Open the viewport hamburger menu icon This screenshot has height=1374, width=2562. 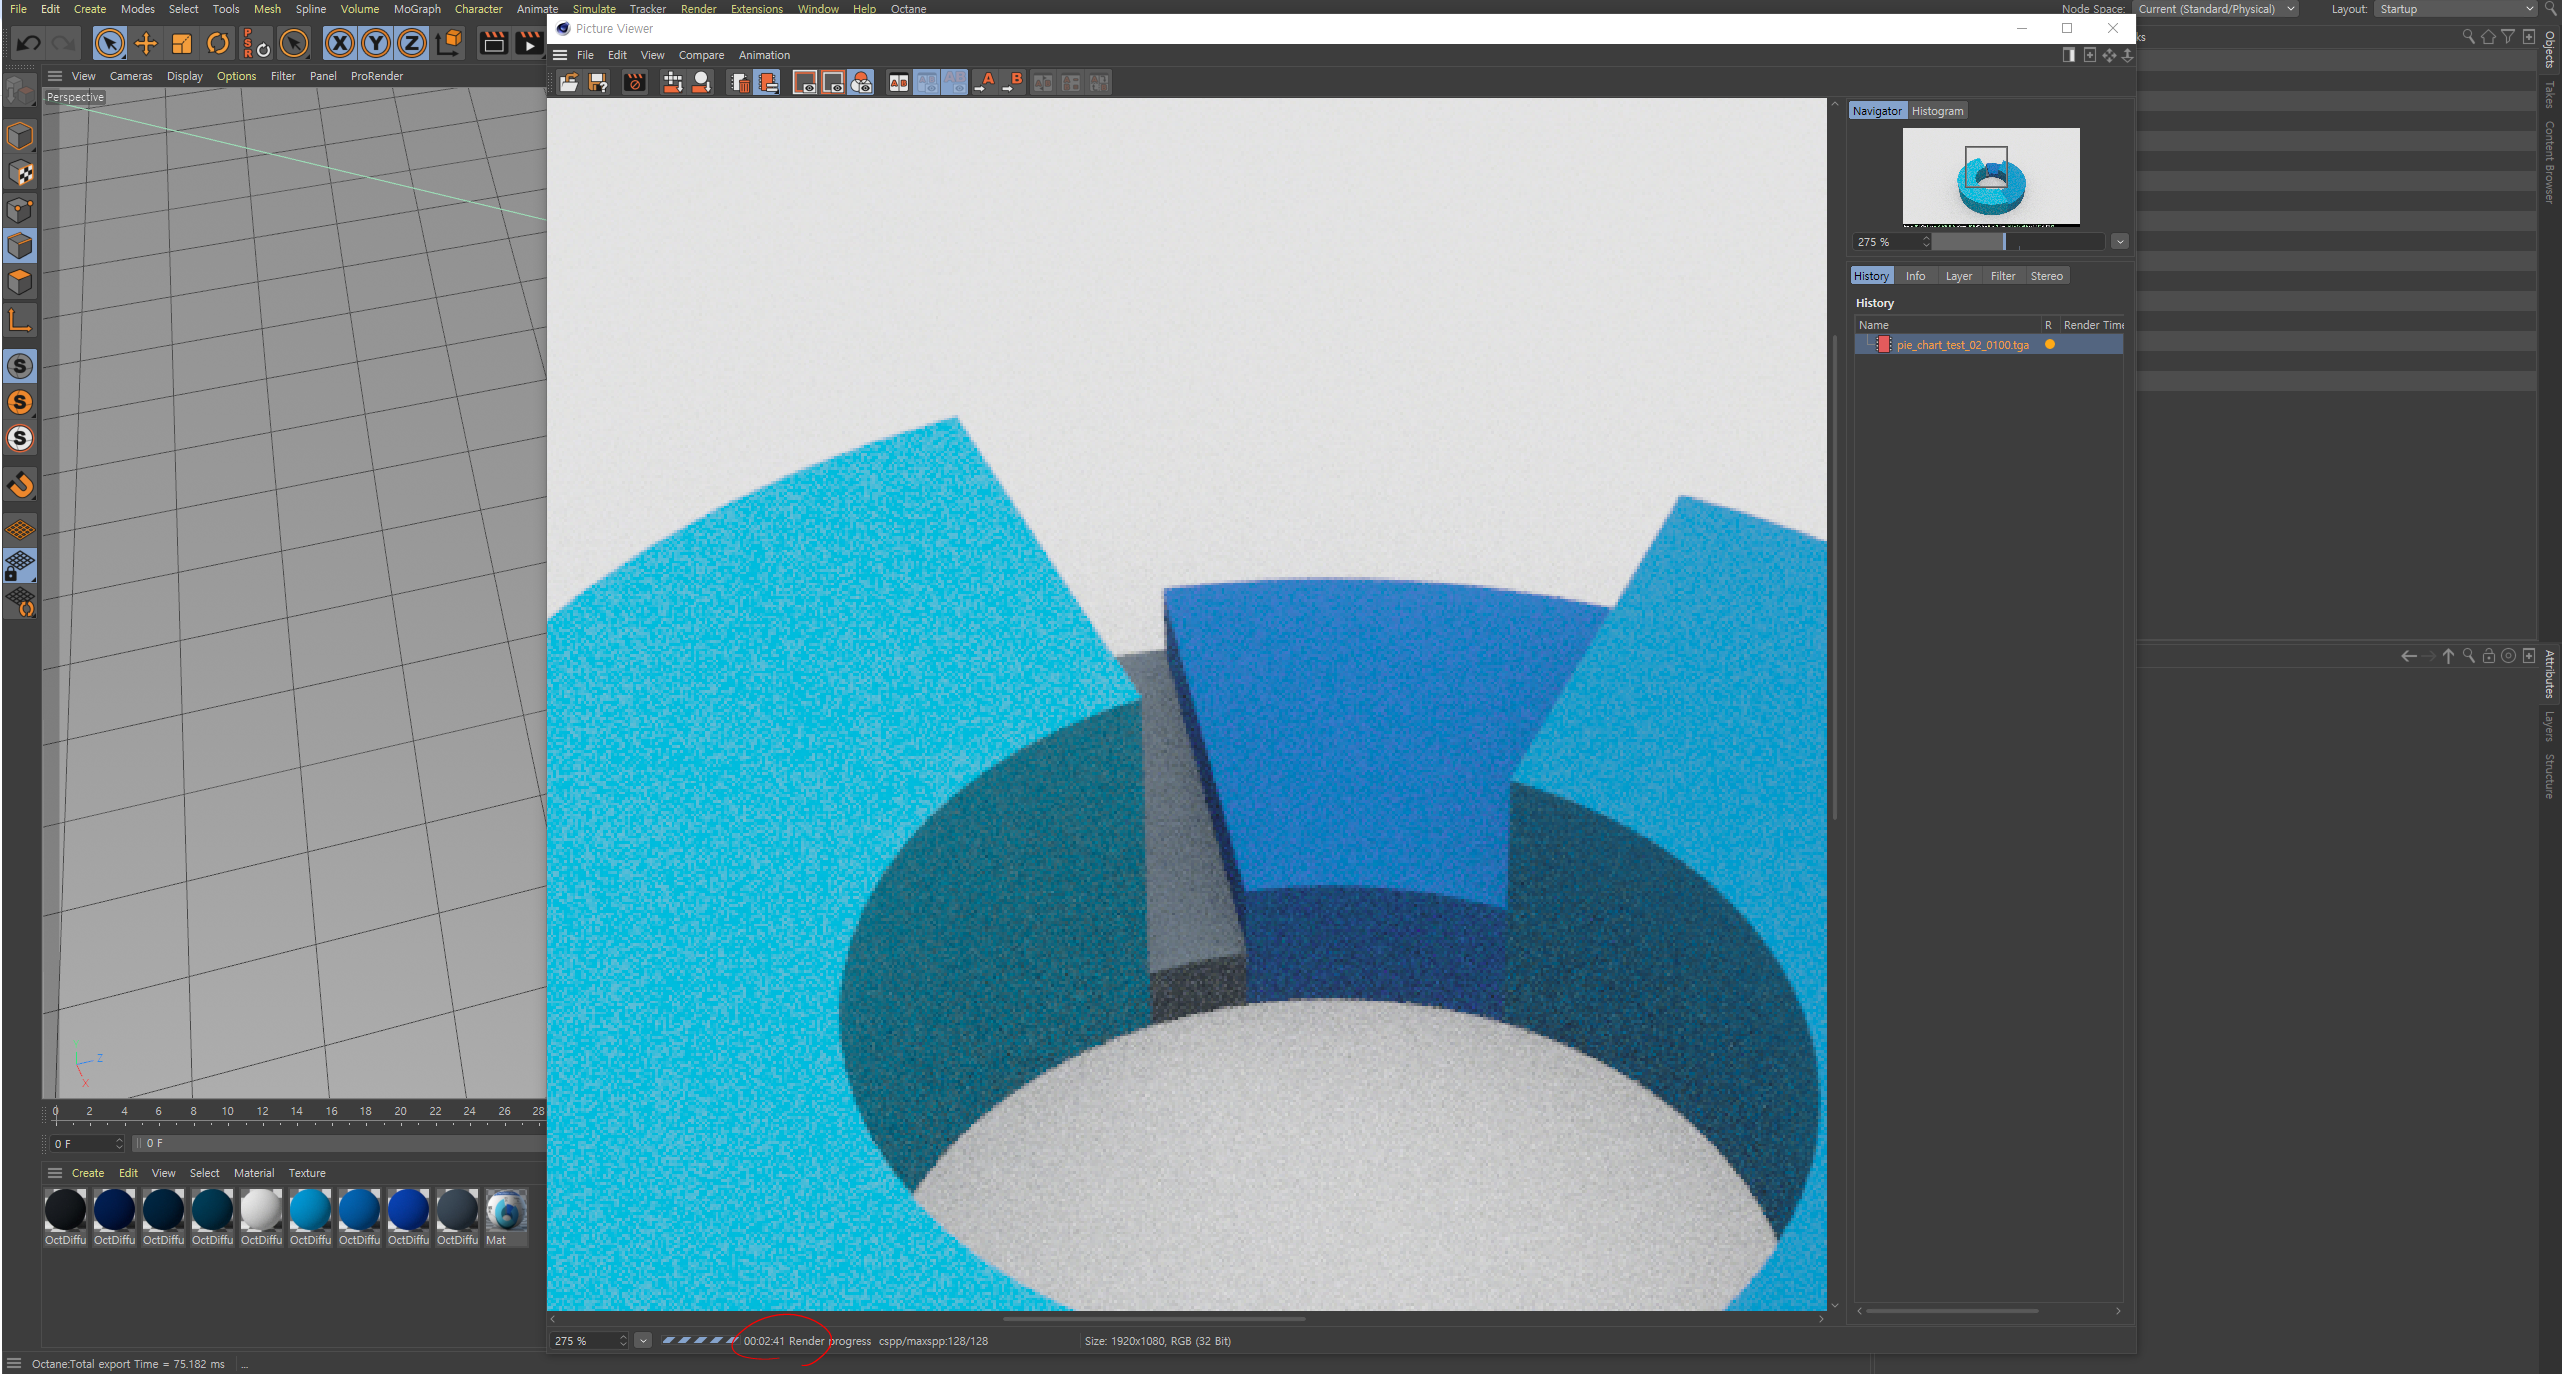tap(55, 76)
